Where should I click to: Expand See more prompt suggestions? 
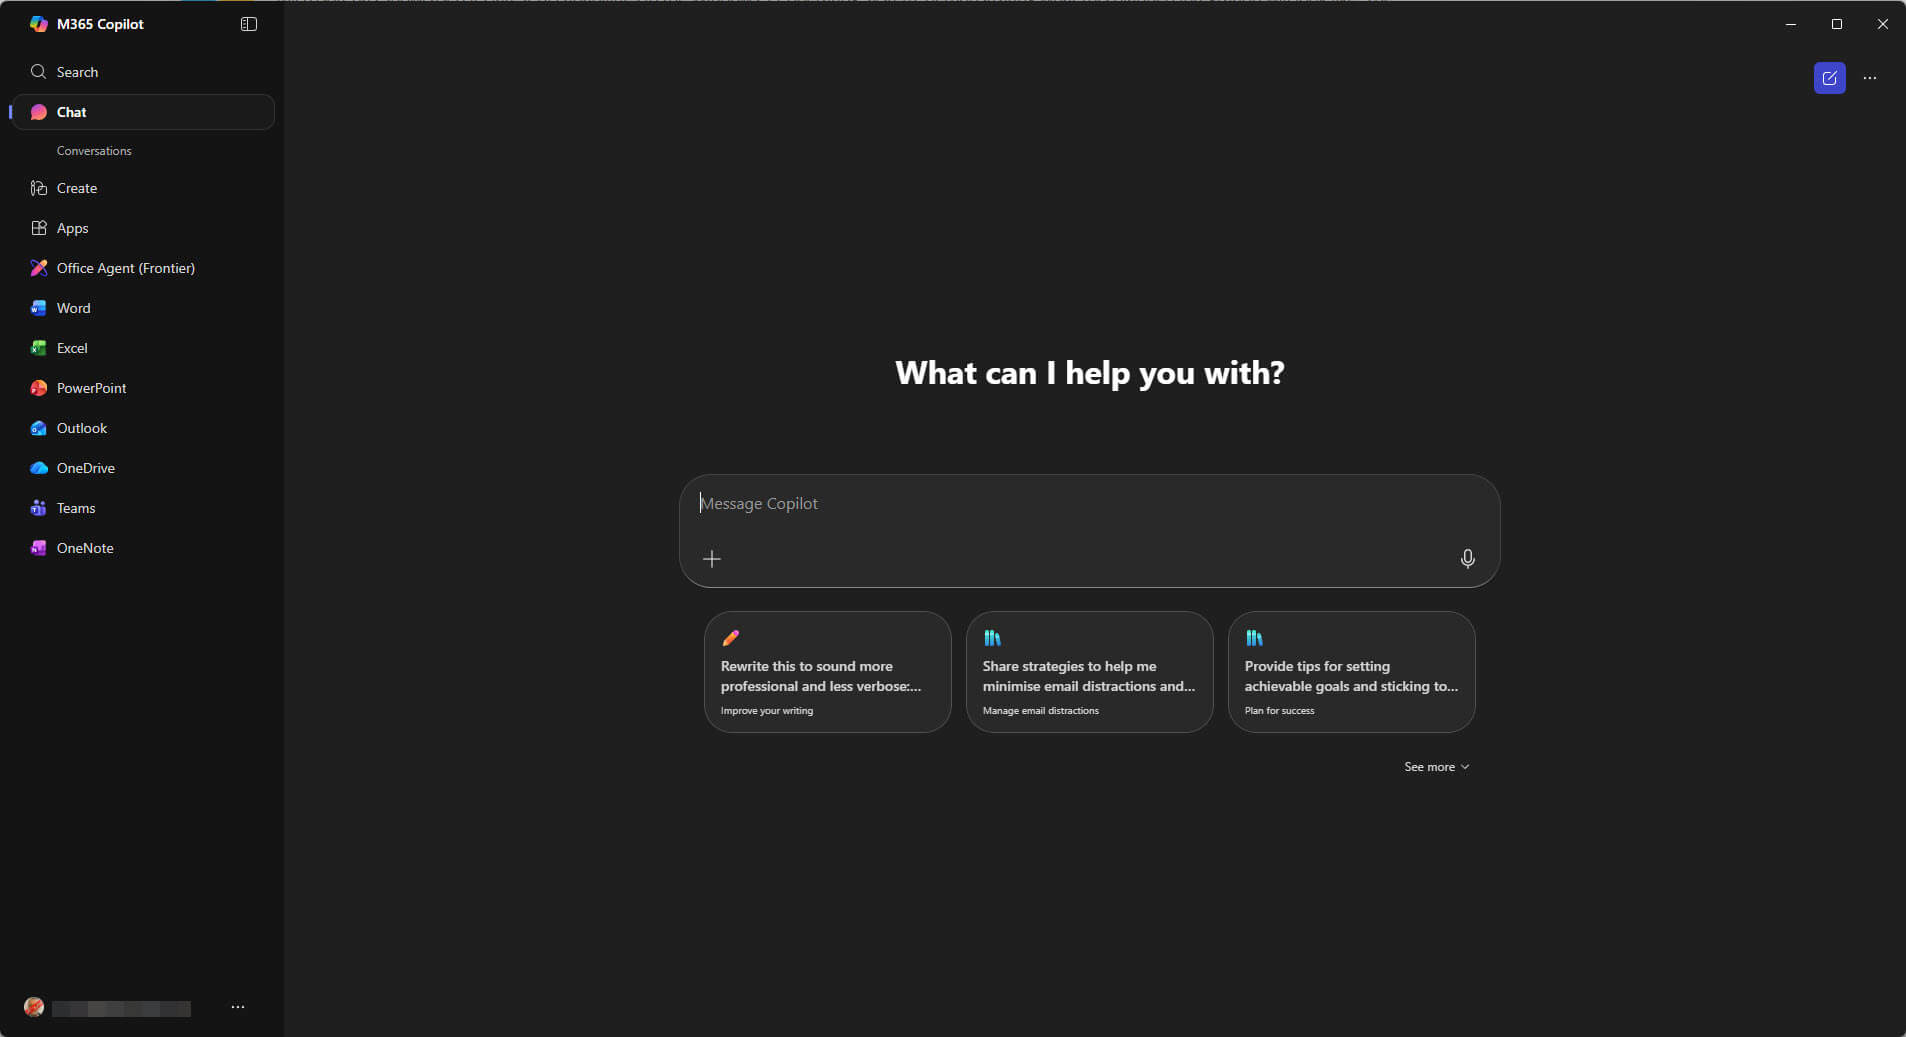tap(1436, 767)
